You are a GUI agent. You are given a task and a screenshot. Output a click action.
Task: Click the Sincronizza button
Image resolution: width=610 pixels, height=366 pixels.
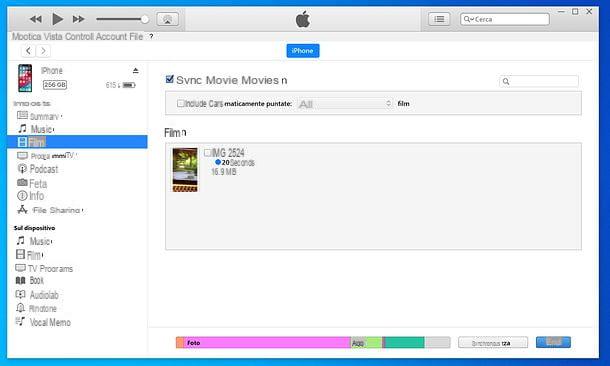coord(493,343)
